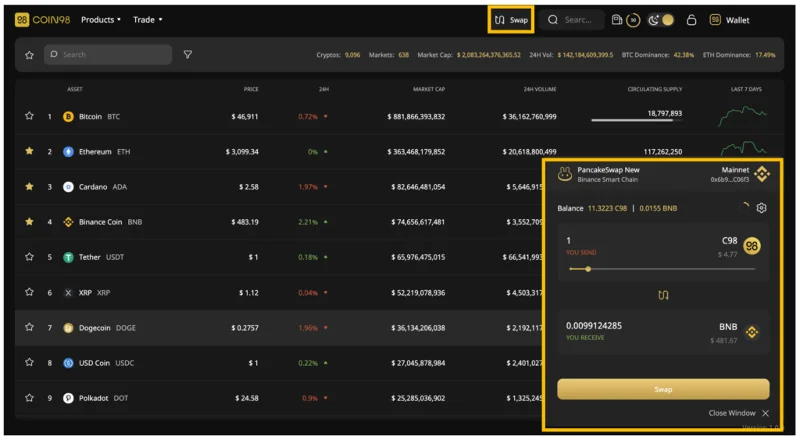Screen dimensions: 800x440
Task: Click the 0.0155 BNB balance
Action: pos(658,208)
